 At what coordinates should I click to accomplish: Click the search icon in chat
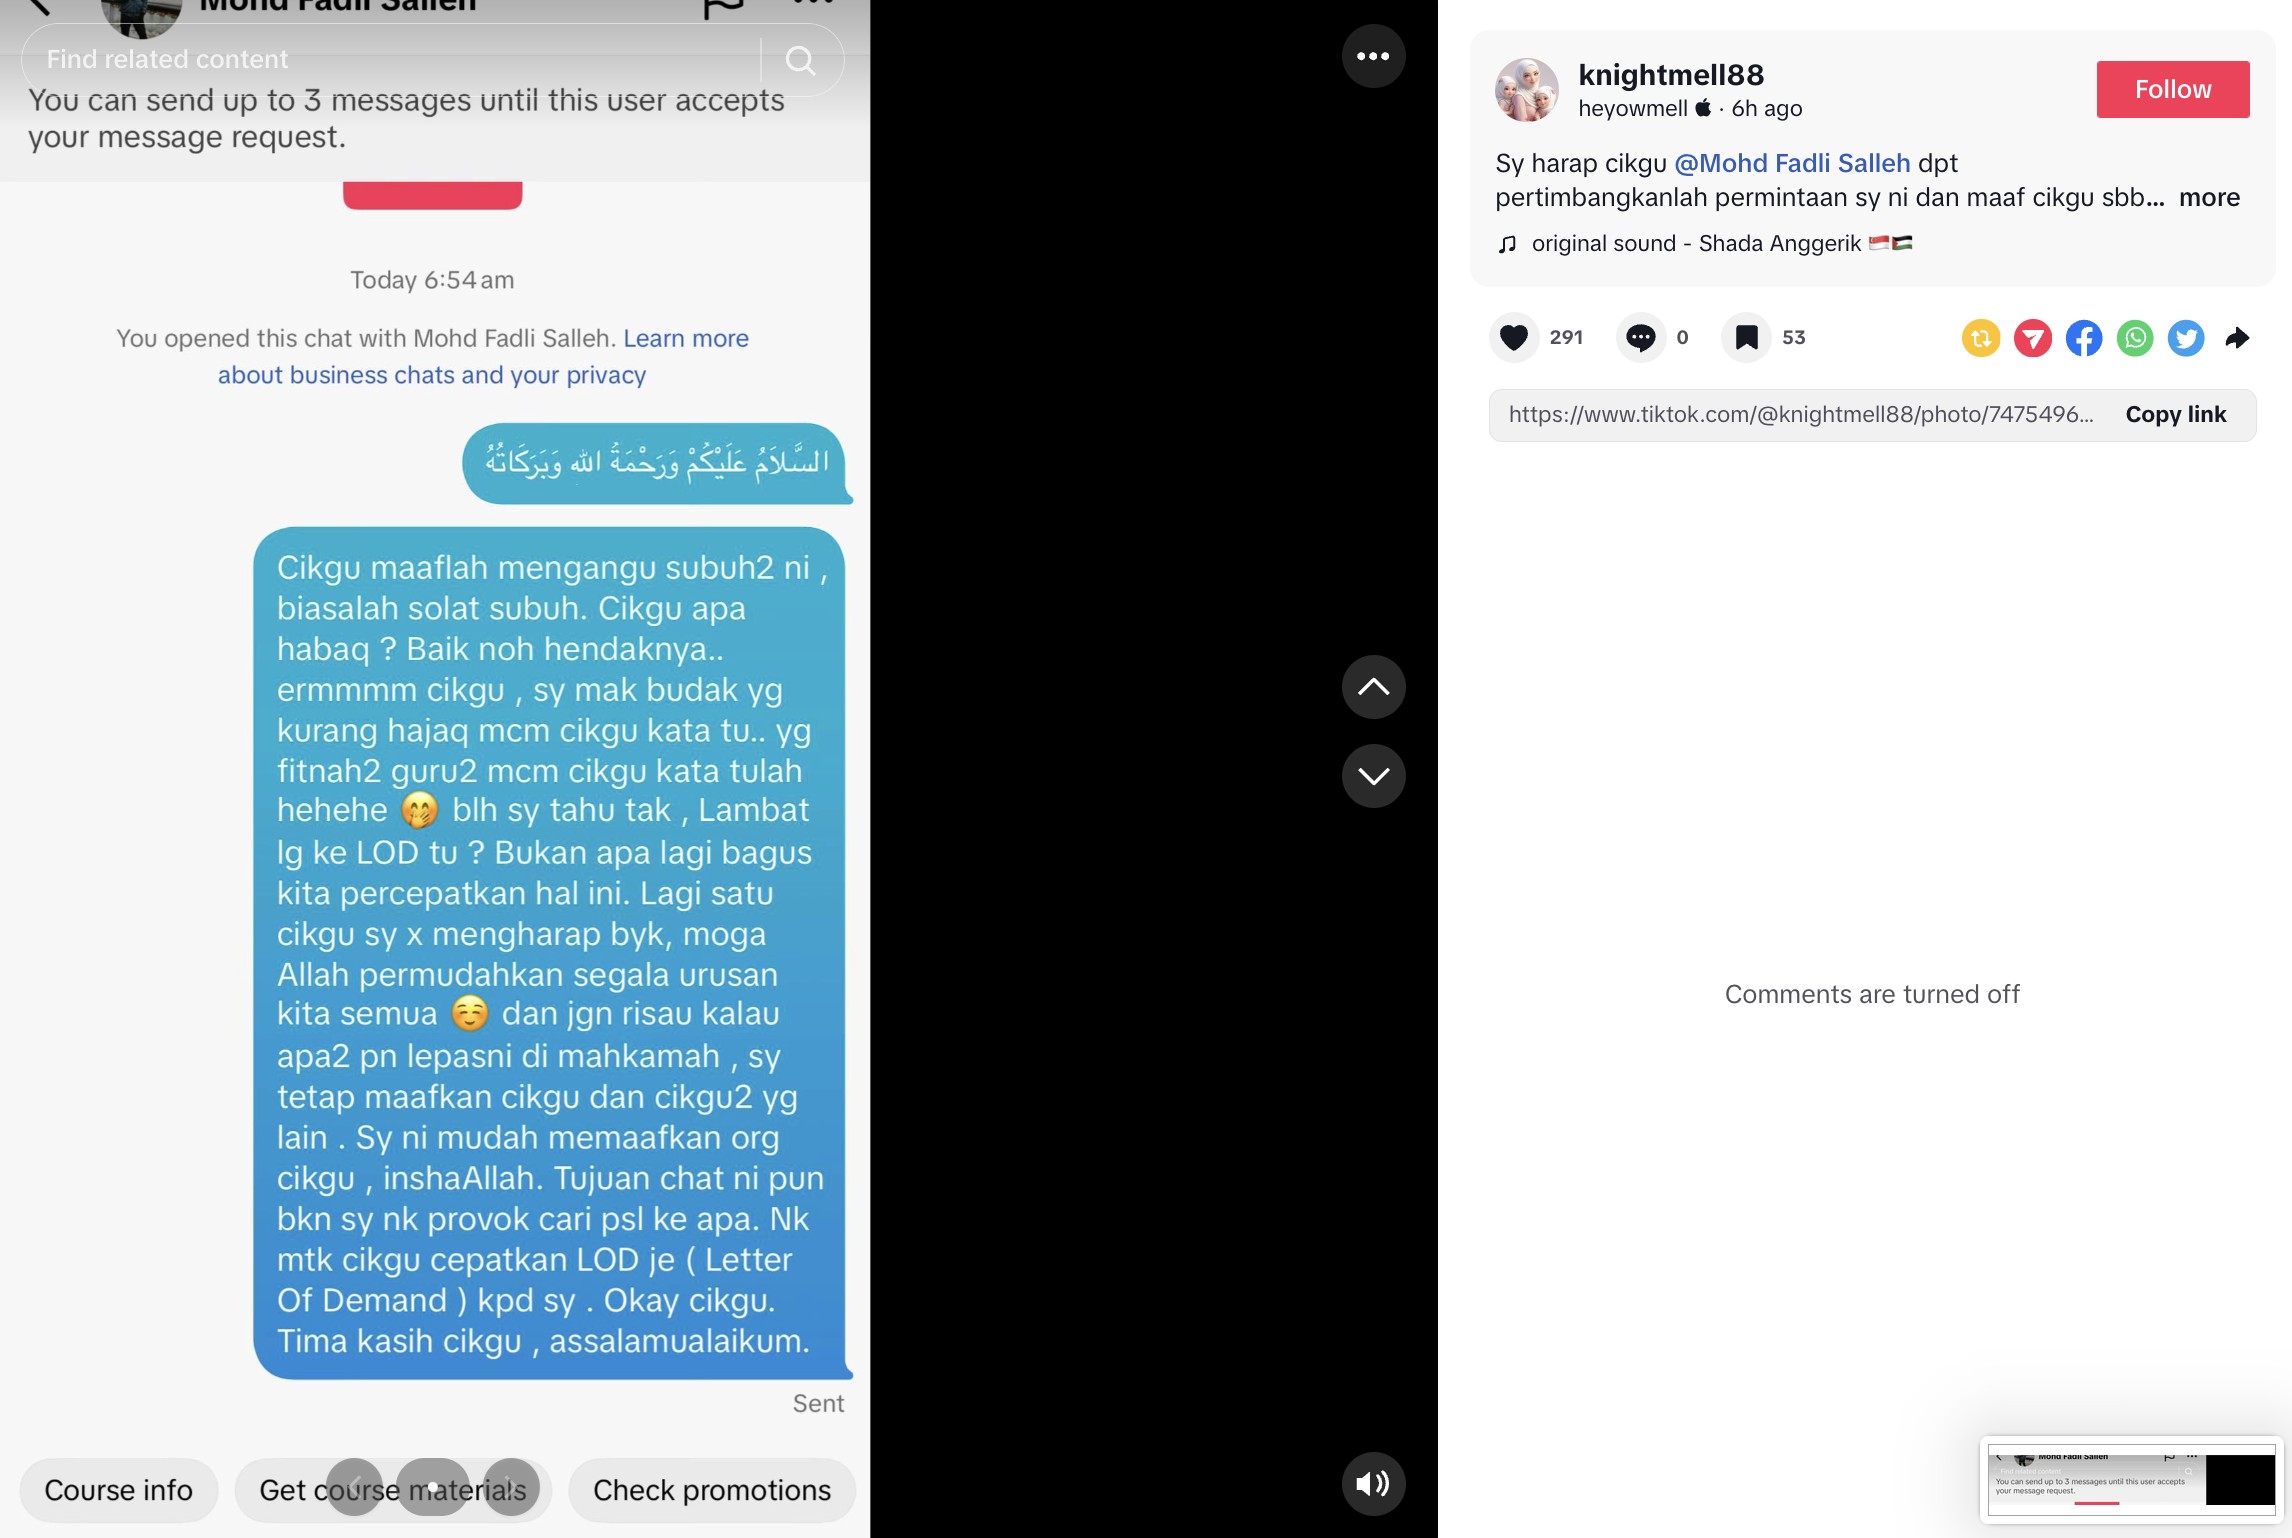pyautogui.click(x=798, y=58)
